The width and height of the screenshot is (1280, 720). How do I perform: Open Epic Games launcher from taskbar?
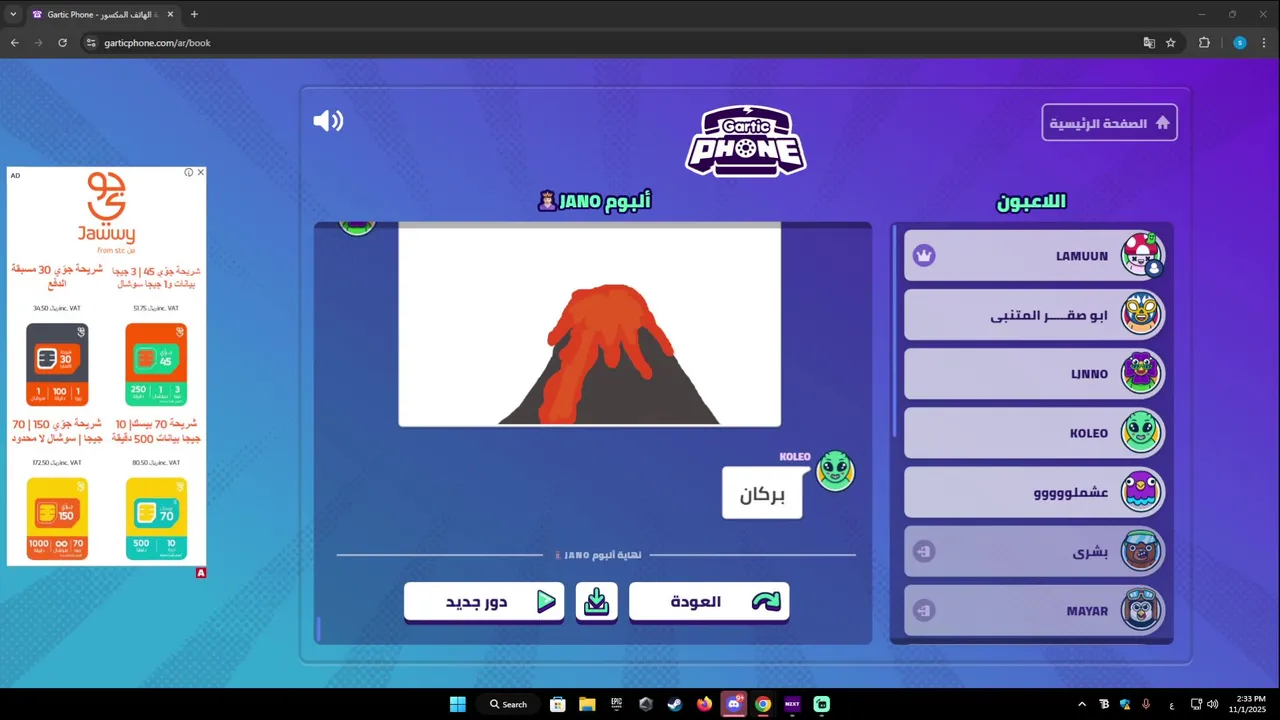(616, 704)
